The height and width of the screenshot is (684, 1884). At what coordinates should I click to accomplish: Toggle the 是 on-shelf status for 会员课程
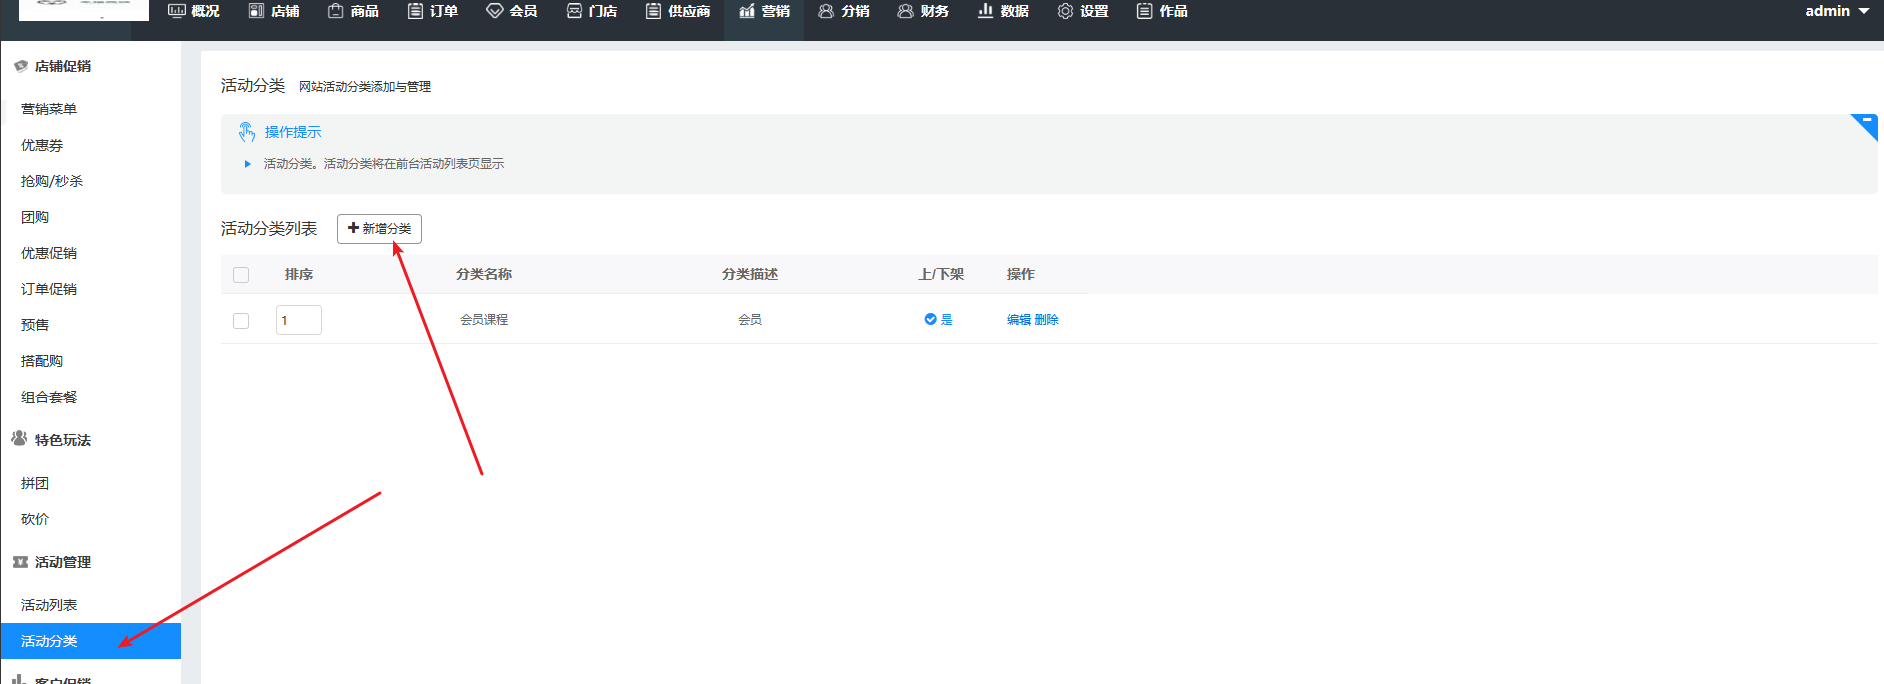pyautogui.click(x=937, y=320)
